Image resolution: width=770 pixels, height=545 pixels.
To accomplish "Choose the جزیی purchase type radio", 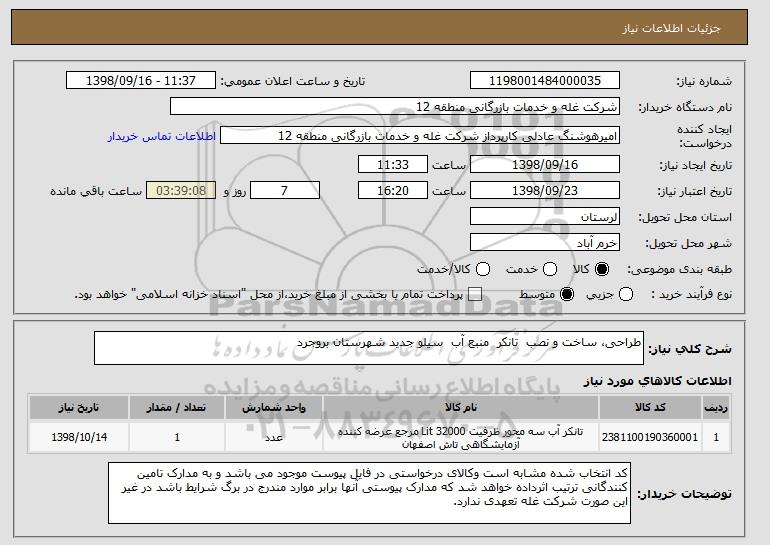I will pos(626,295).
